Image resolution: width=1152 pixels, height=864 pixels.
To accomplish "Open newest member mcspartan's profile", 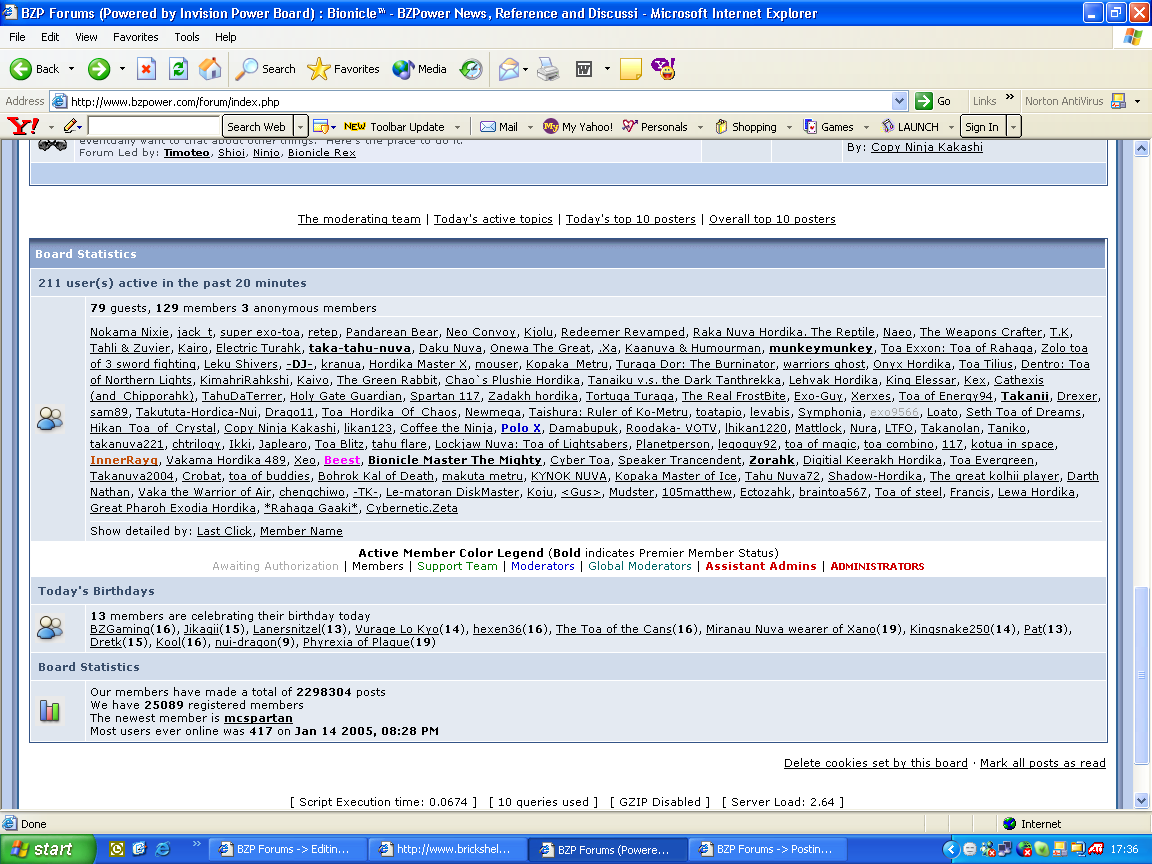I will 258,719.
